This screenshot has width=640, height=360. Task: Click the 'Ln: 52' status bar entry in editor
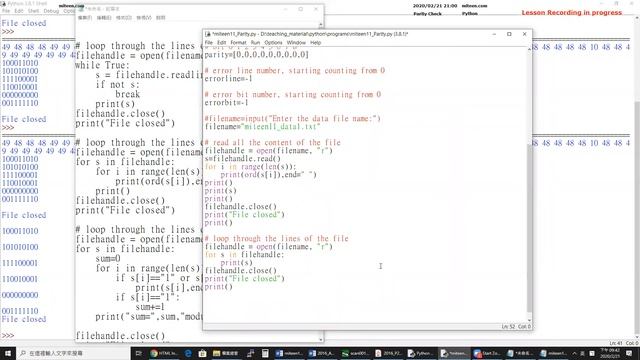coord(508,327)
